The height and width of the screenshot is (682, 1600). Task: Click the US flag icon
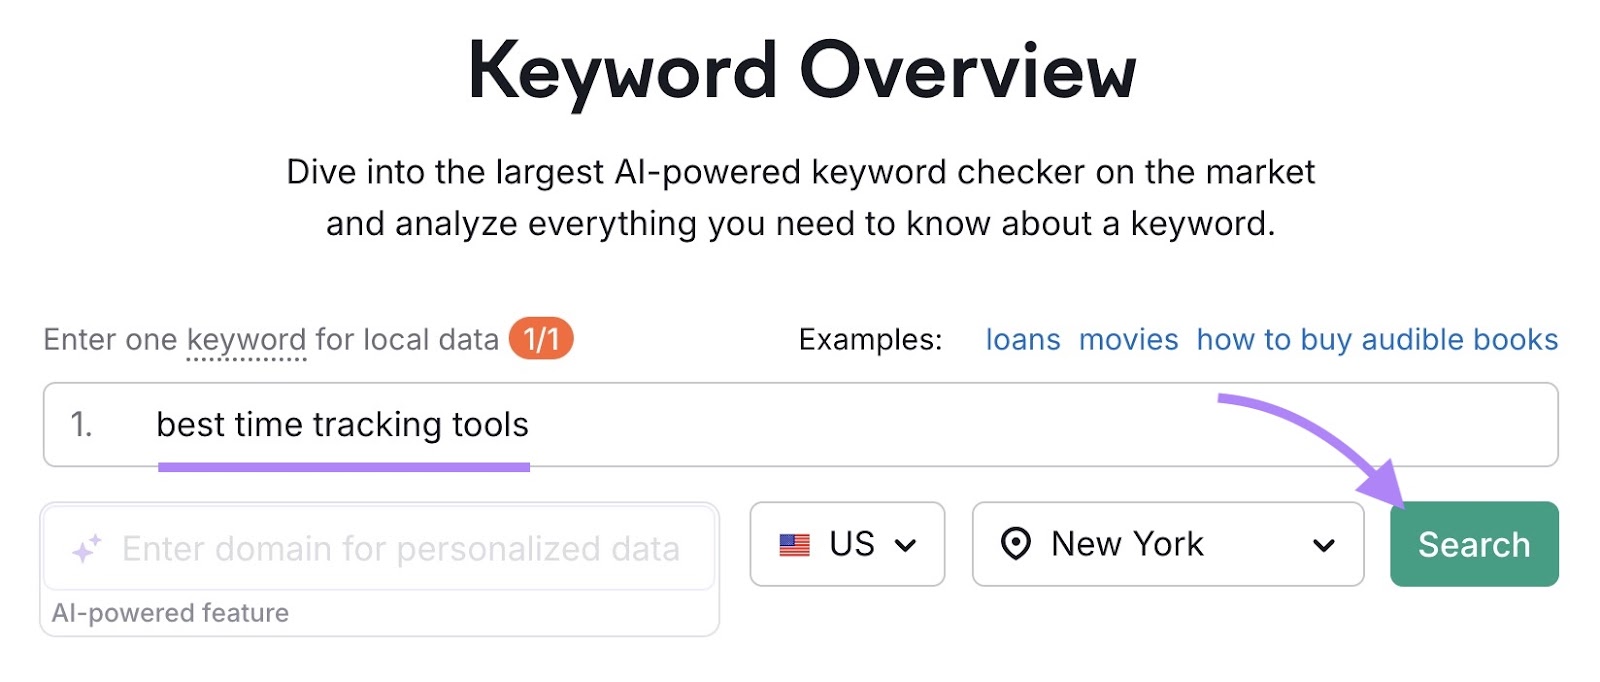click(795, 544)
